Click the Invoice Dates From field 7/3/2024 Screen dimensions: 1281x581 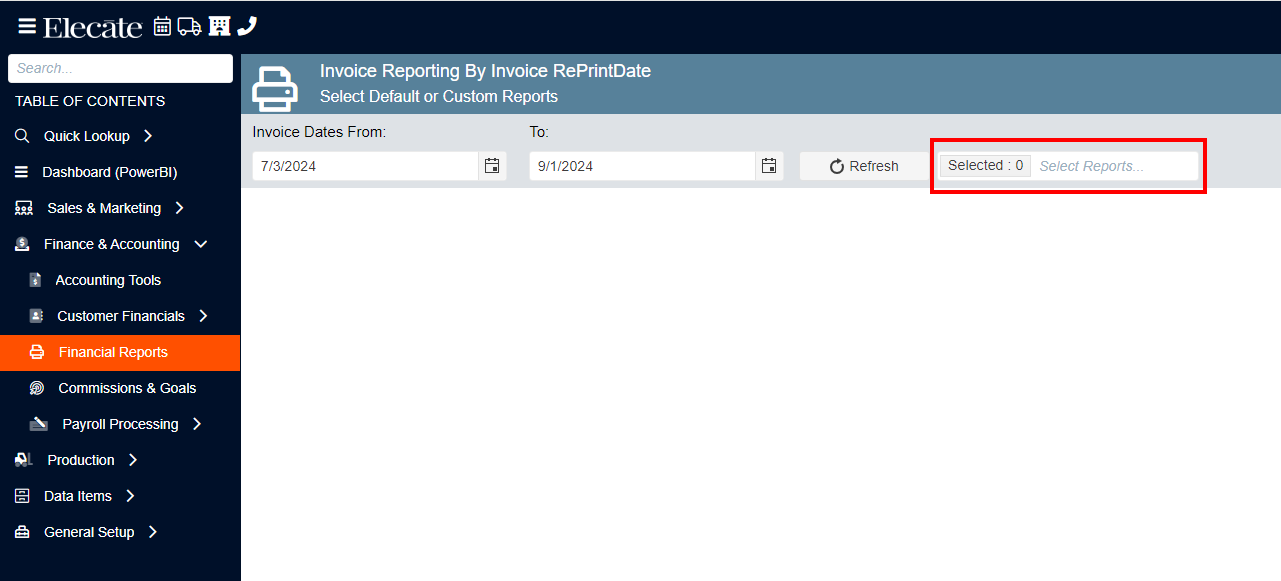(365, 166)
